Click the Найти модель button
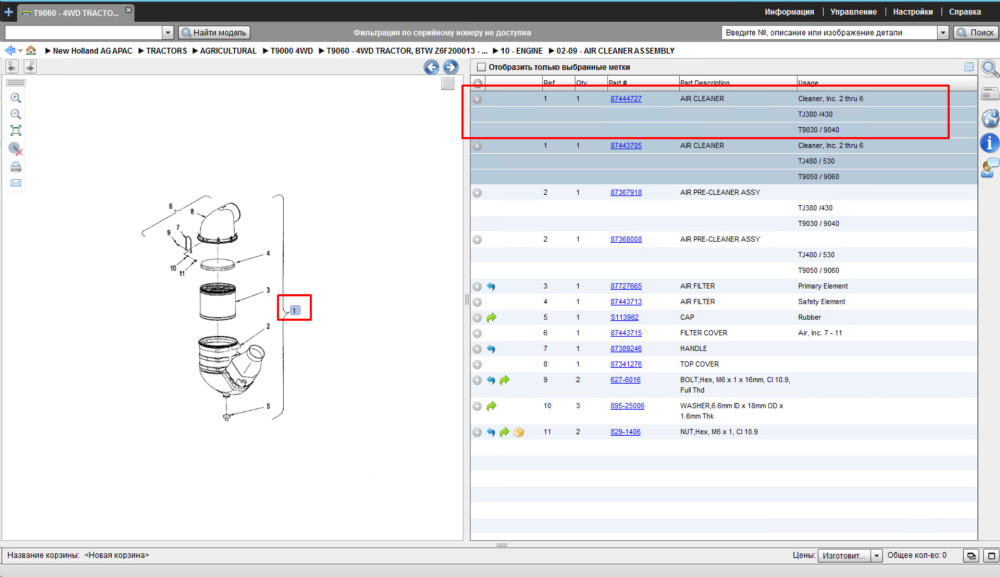 (214, 33)
